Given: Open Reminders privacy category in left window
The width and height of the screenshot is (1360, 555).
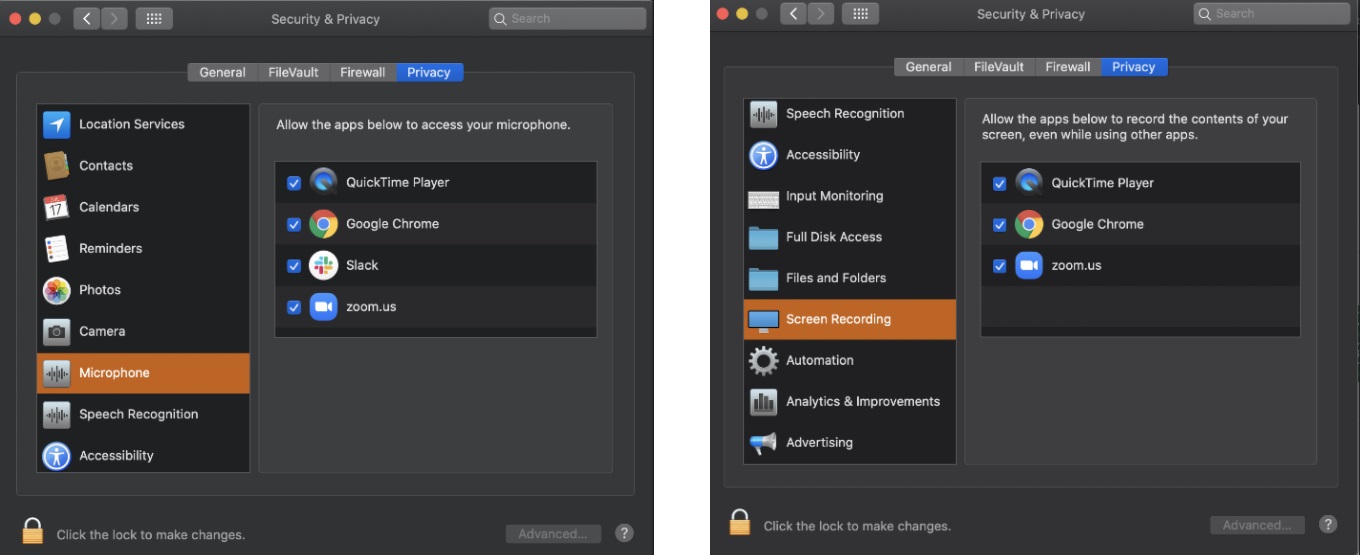Looking at the screenshot, I should [x=143, y=248].
